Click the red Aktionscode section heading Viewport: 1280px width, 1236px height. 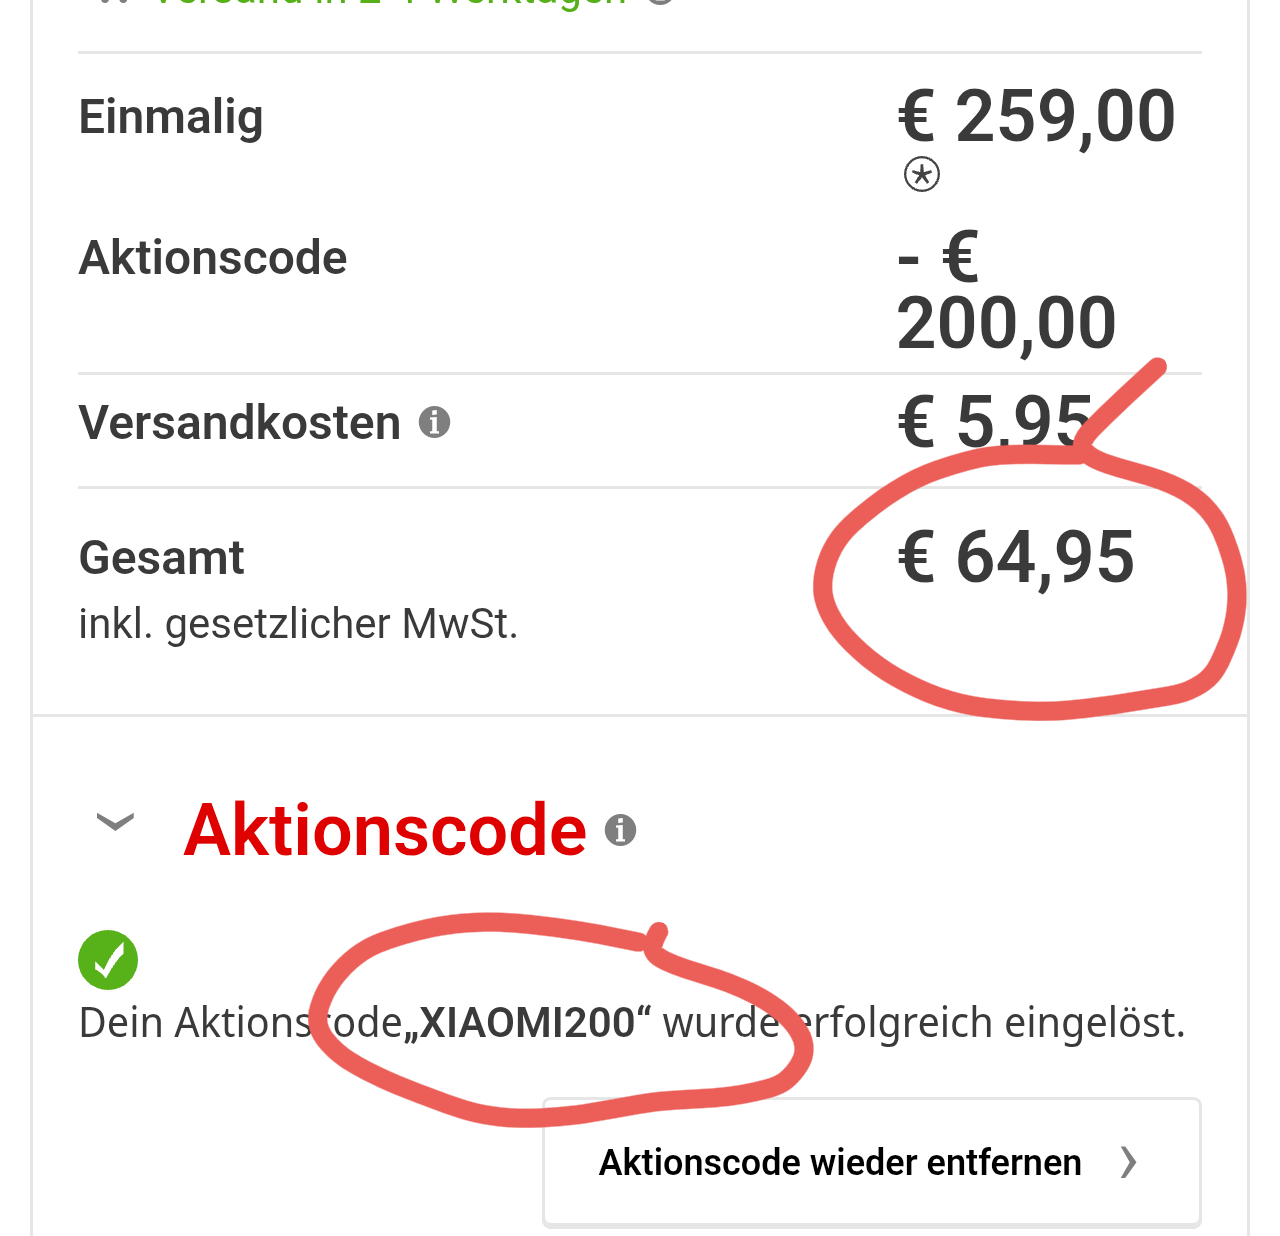(x=385, y=830)
